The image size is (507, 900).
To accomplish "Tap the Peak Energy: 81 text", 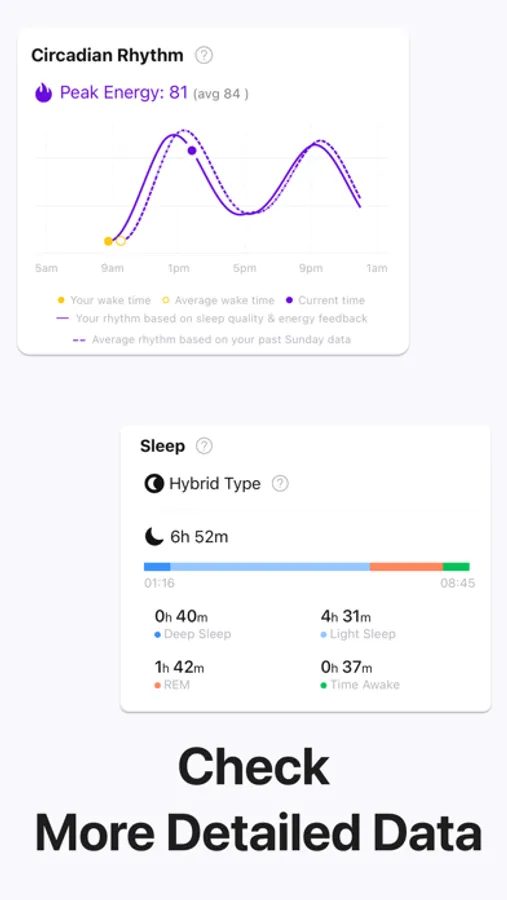I will pyautogui.click(x=123, y=92).
